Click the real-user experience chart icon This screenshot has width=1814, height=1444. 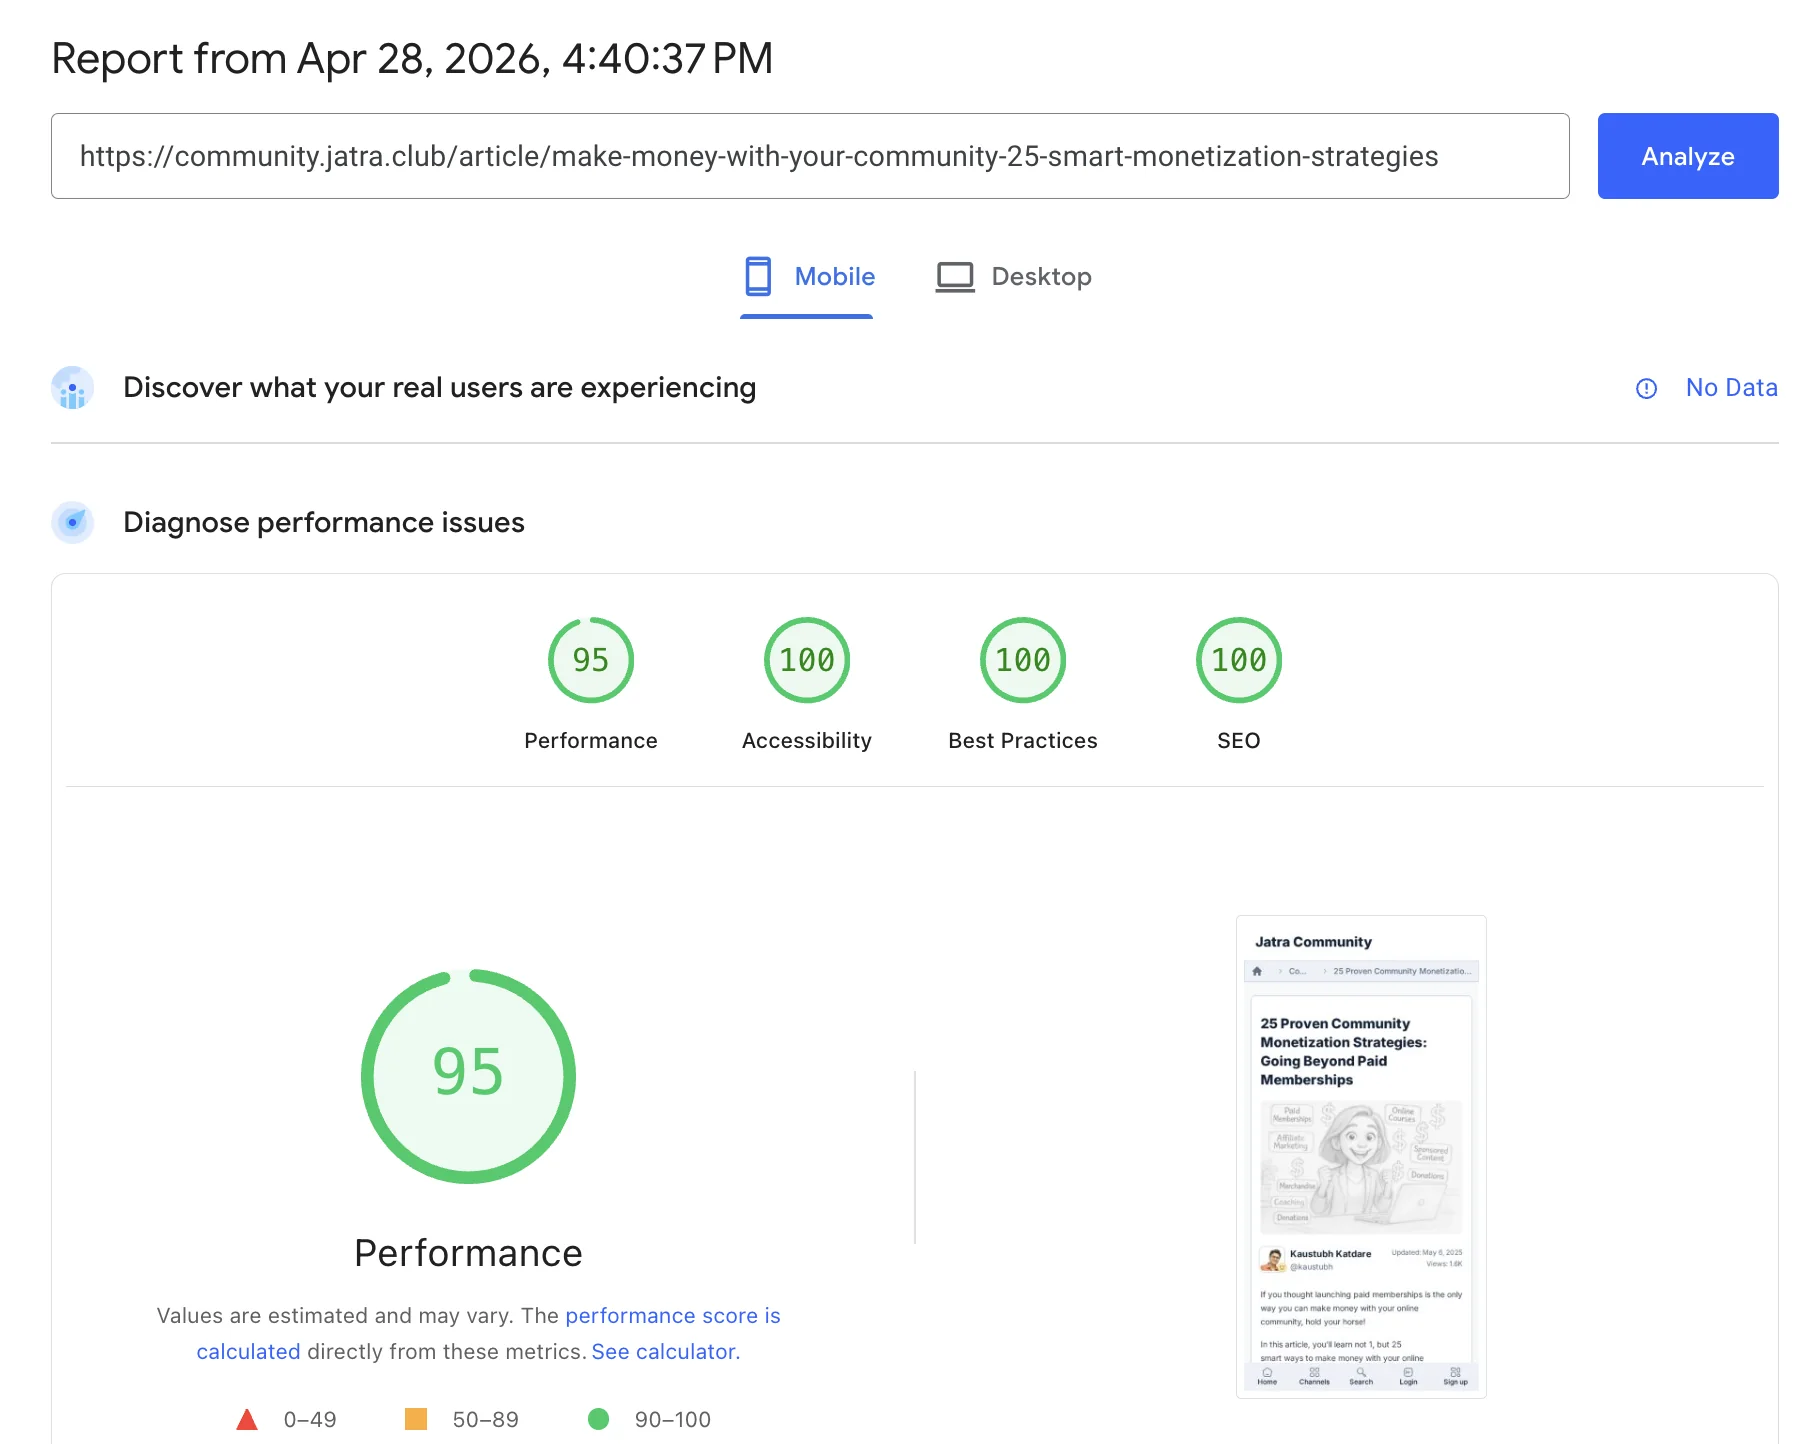71,388
